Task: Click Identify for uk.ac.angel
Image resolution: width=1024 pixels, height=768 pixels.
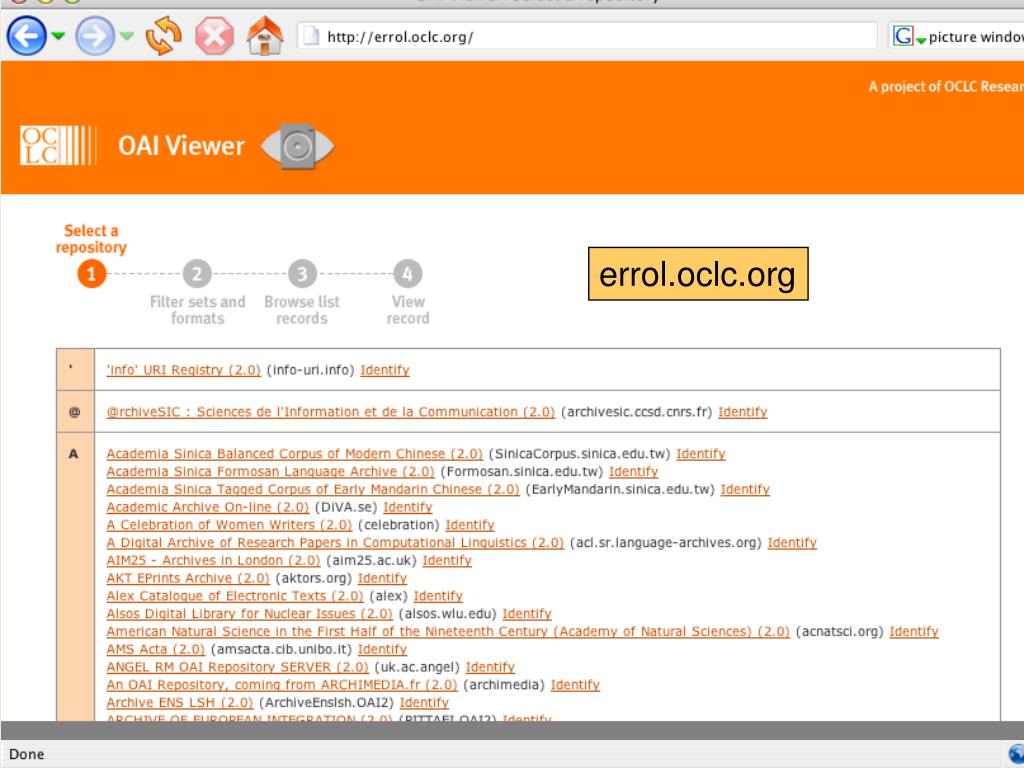Action: [x=490, y=667]
